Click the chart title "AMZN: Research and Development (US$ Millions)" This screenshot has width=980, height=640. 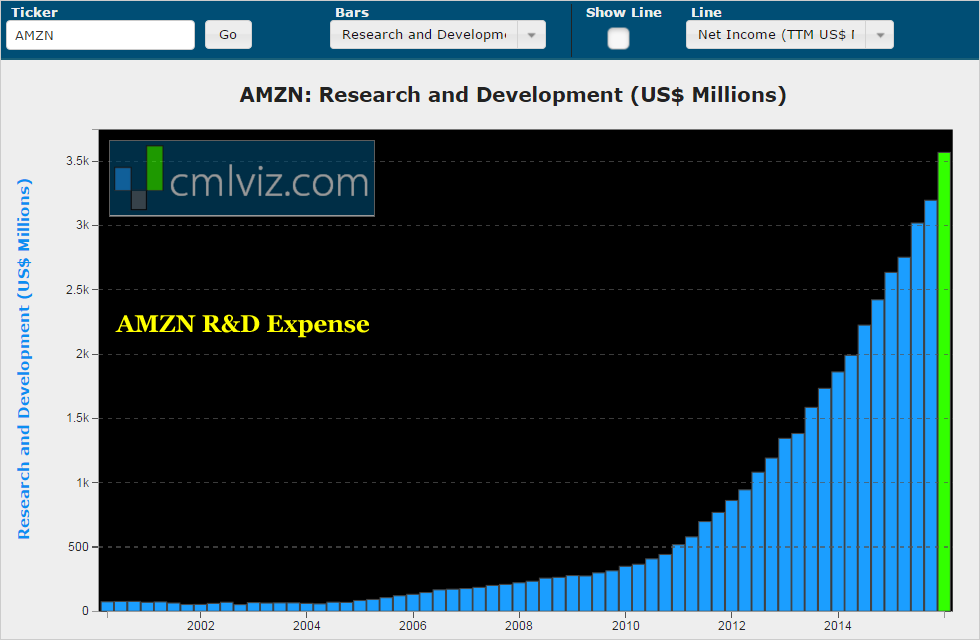click(x=513, y=94)
